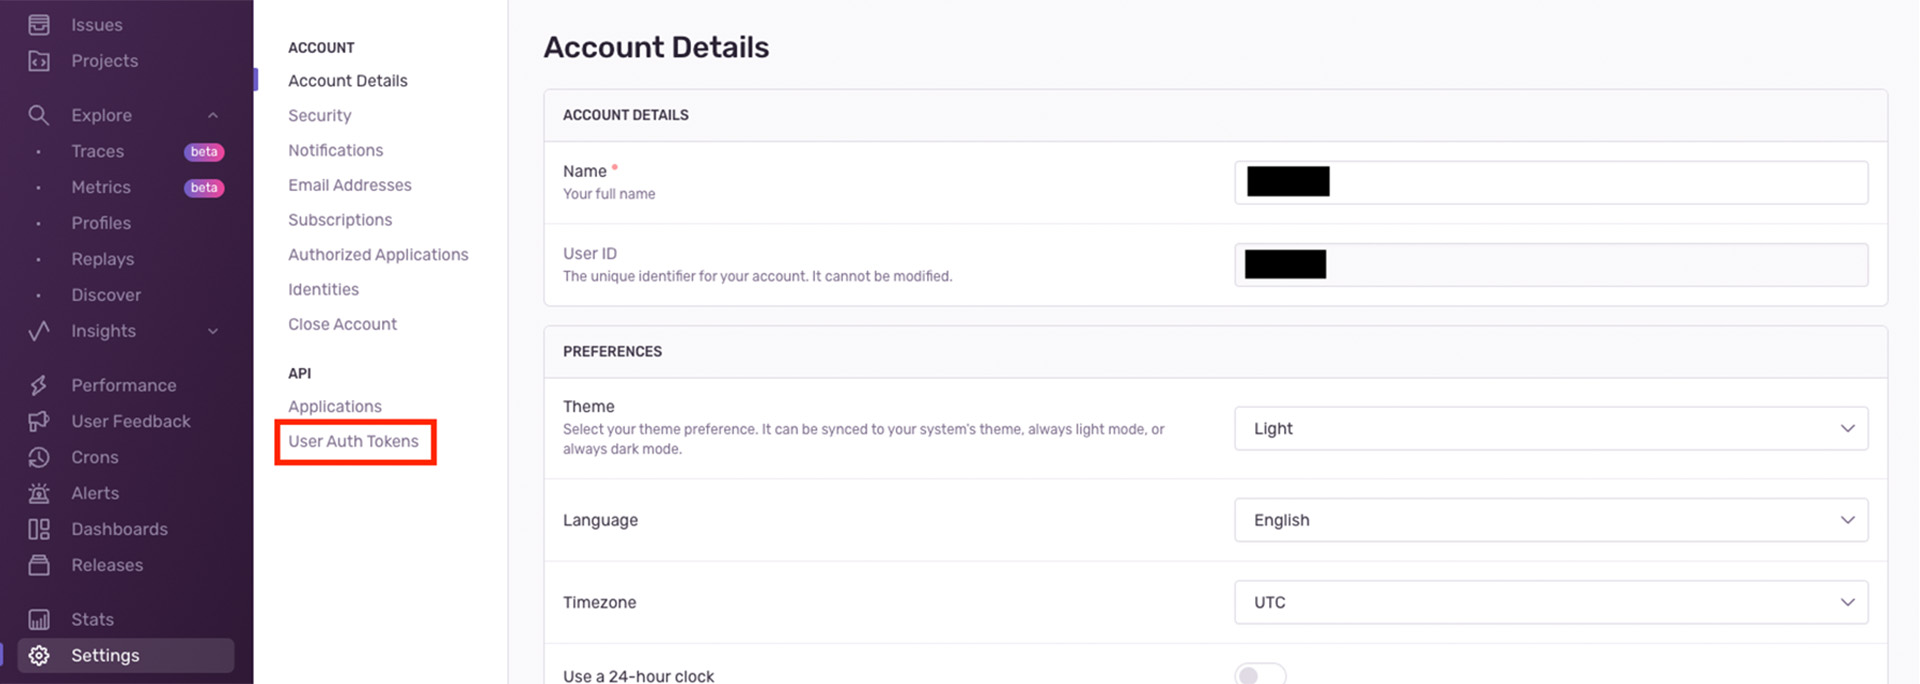1920x684 pixels.
Task: Open the Timezone dropdown showing UTC
Action: pyautogui.click(x=1550, y=602)
